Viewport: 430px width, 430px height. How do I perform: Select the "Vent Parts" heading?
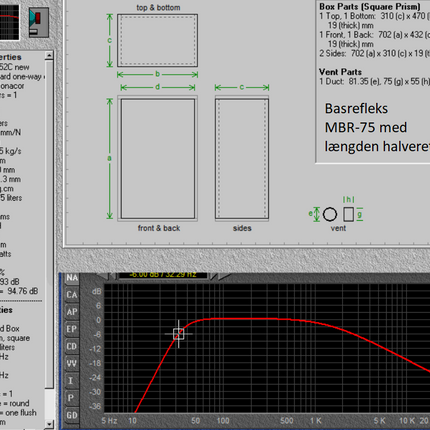[x=340, y=72]
